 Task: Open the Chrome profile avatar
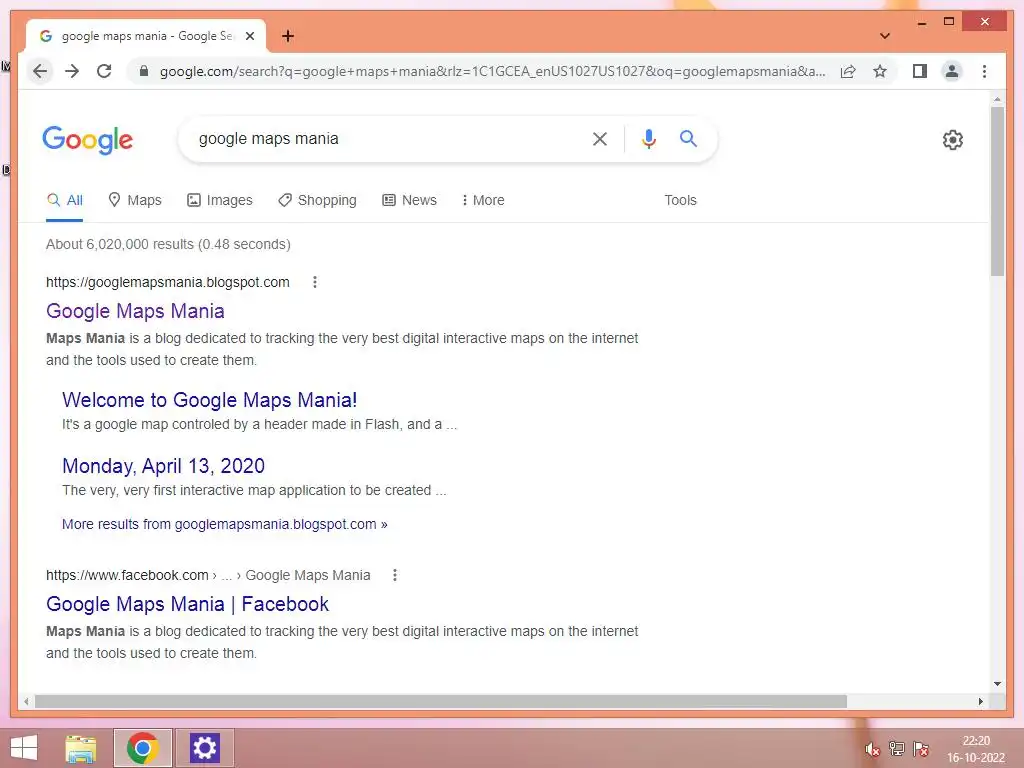(x=952, y=71)
